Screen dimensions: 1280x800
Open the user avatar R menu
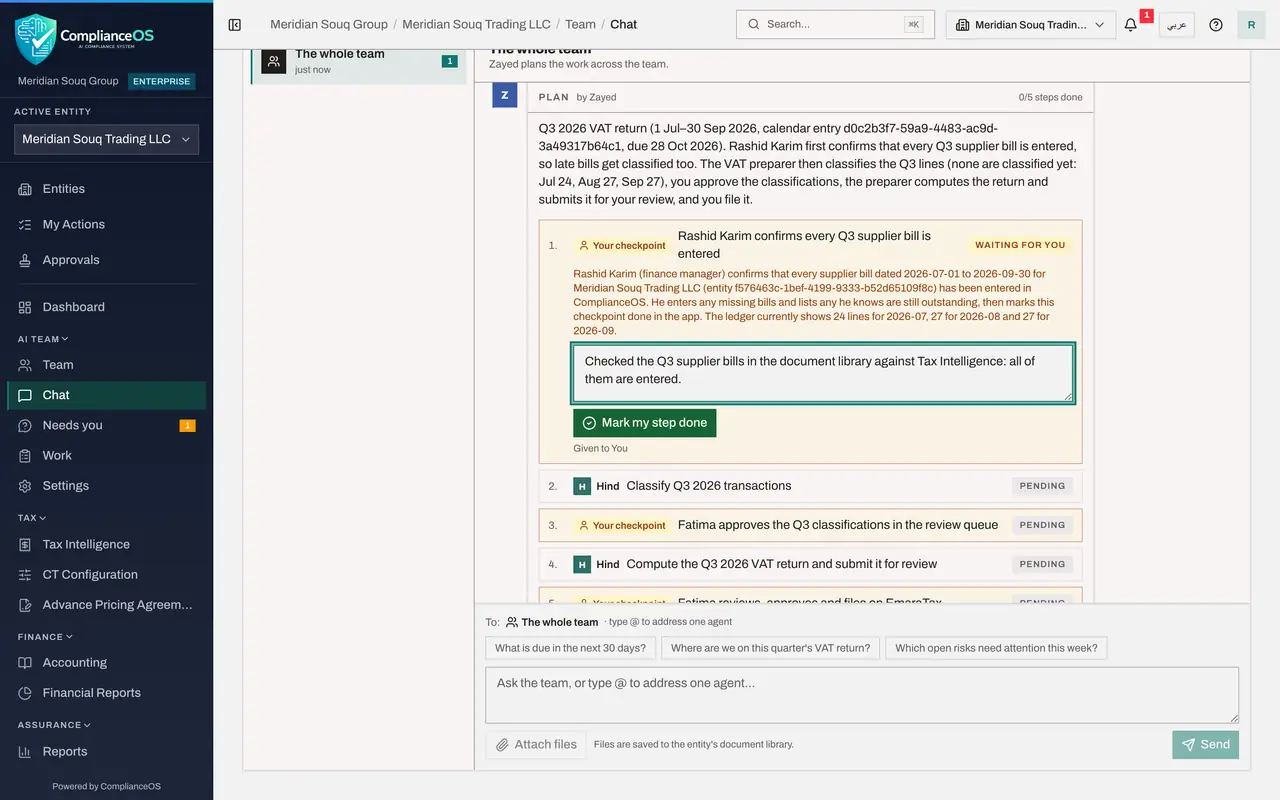(x=1251, y=25)
